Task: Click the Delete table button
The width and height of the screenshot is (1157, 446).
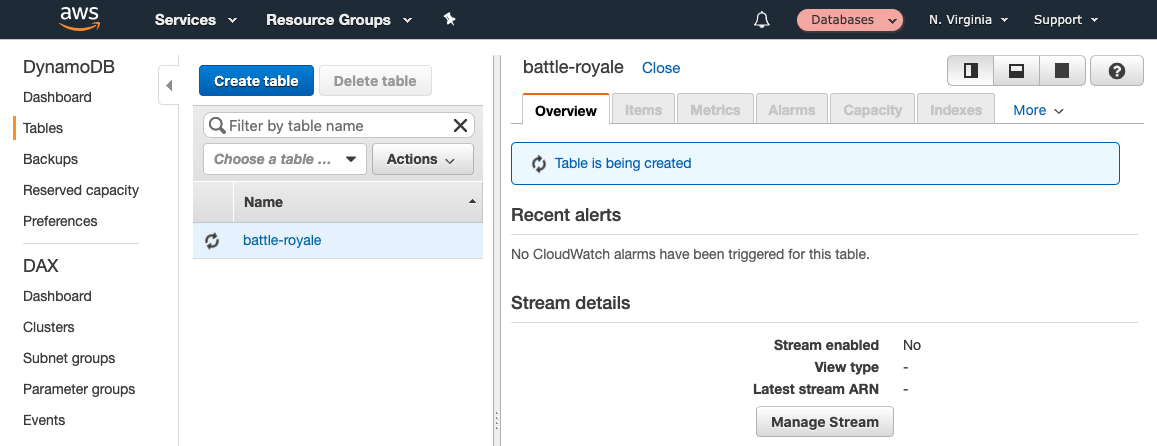Action: coord(375,80)
